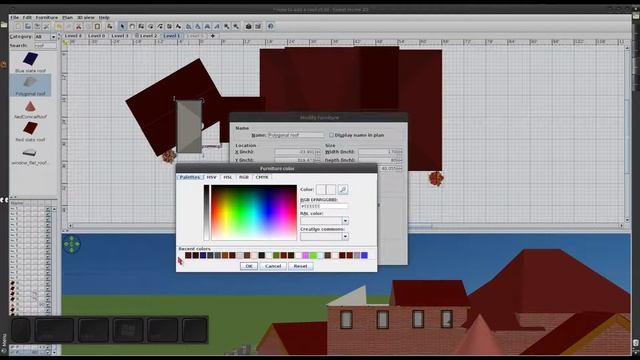
Task: Switch to the Level 2 tab
Action: pyautogui.click(x=146, y=36)
